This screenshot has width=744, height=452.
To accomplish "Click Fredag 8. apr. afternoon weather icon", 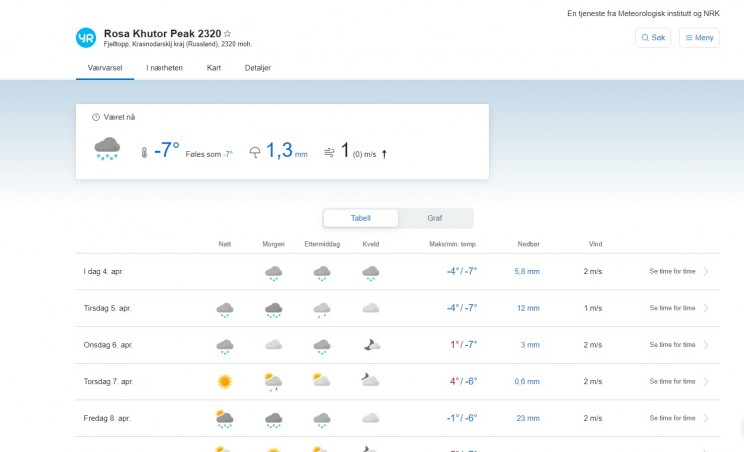I will point(322,420).
